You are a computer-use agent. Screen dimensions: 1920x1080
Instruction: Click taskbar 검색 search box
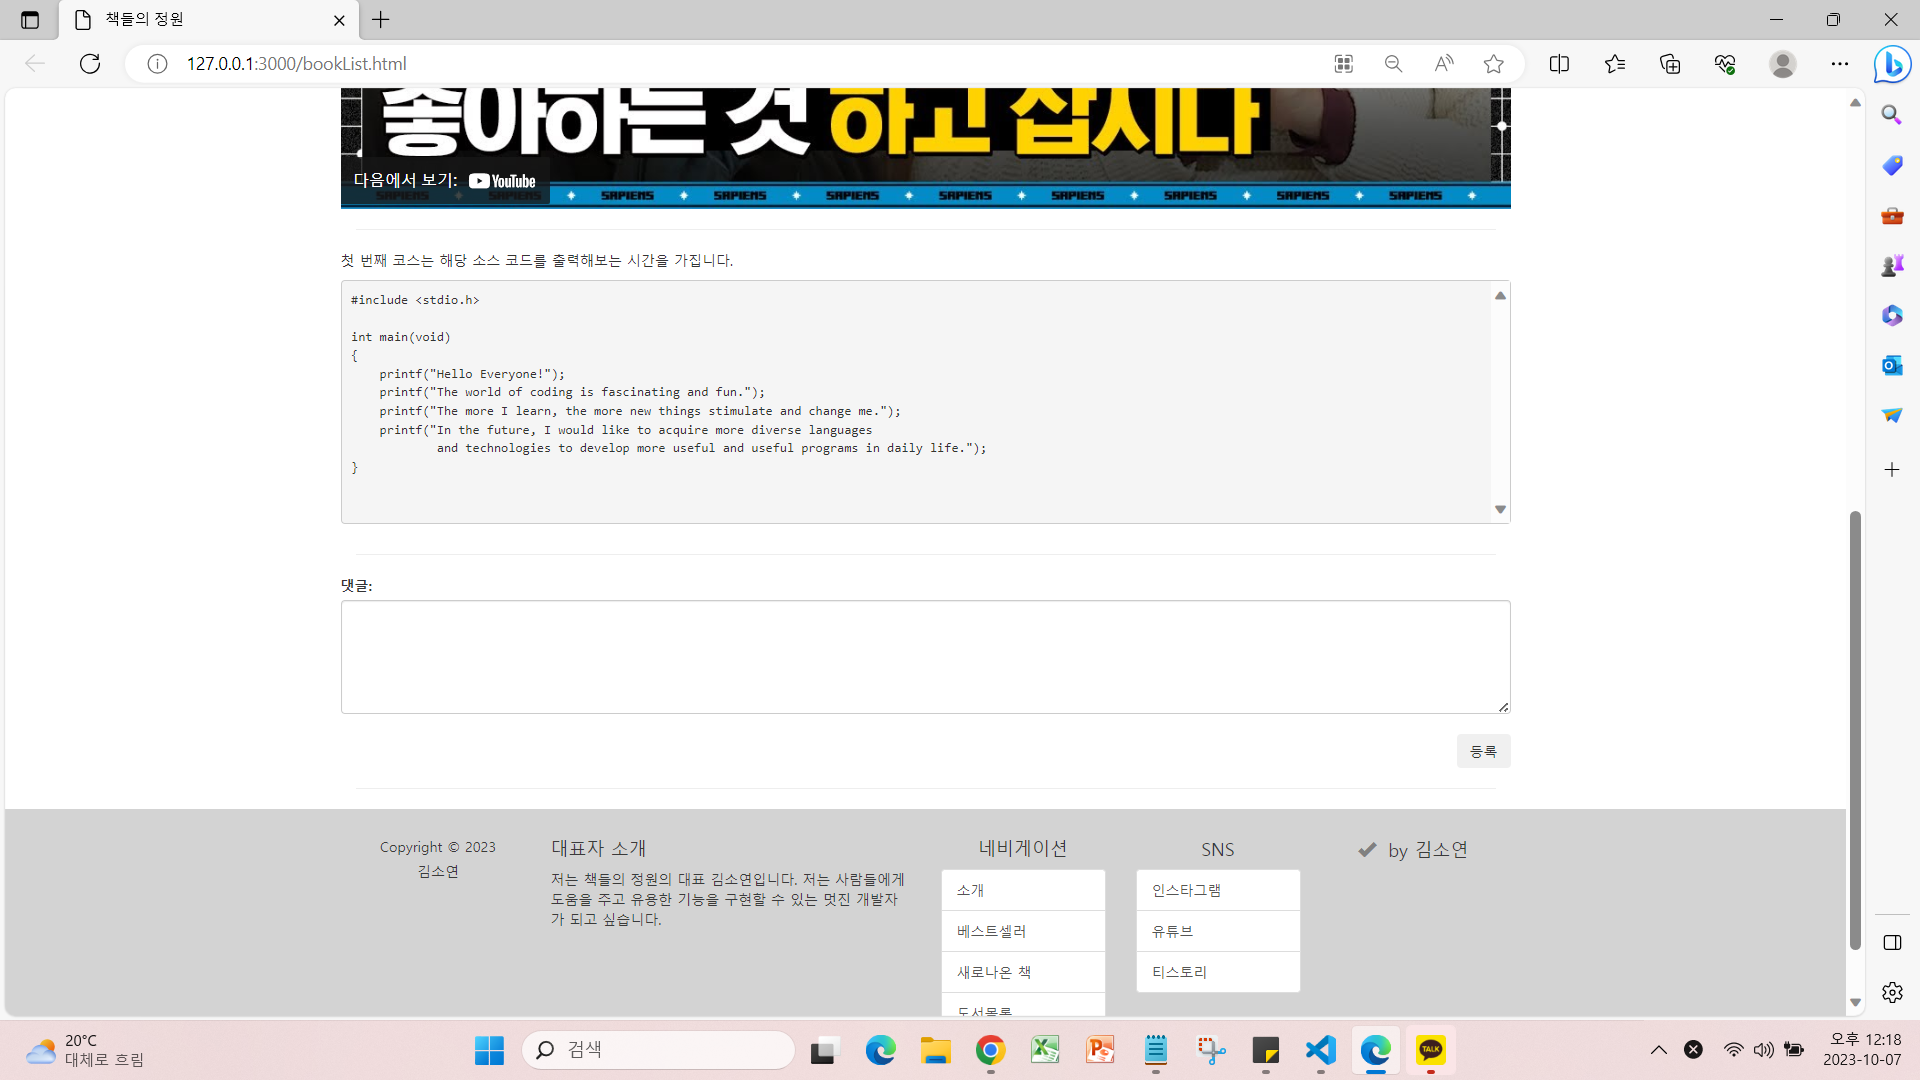pos(658,1050)
